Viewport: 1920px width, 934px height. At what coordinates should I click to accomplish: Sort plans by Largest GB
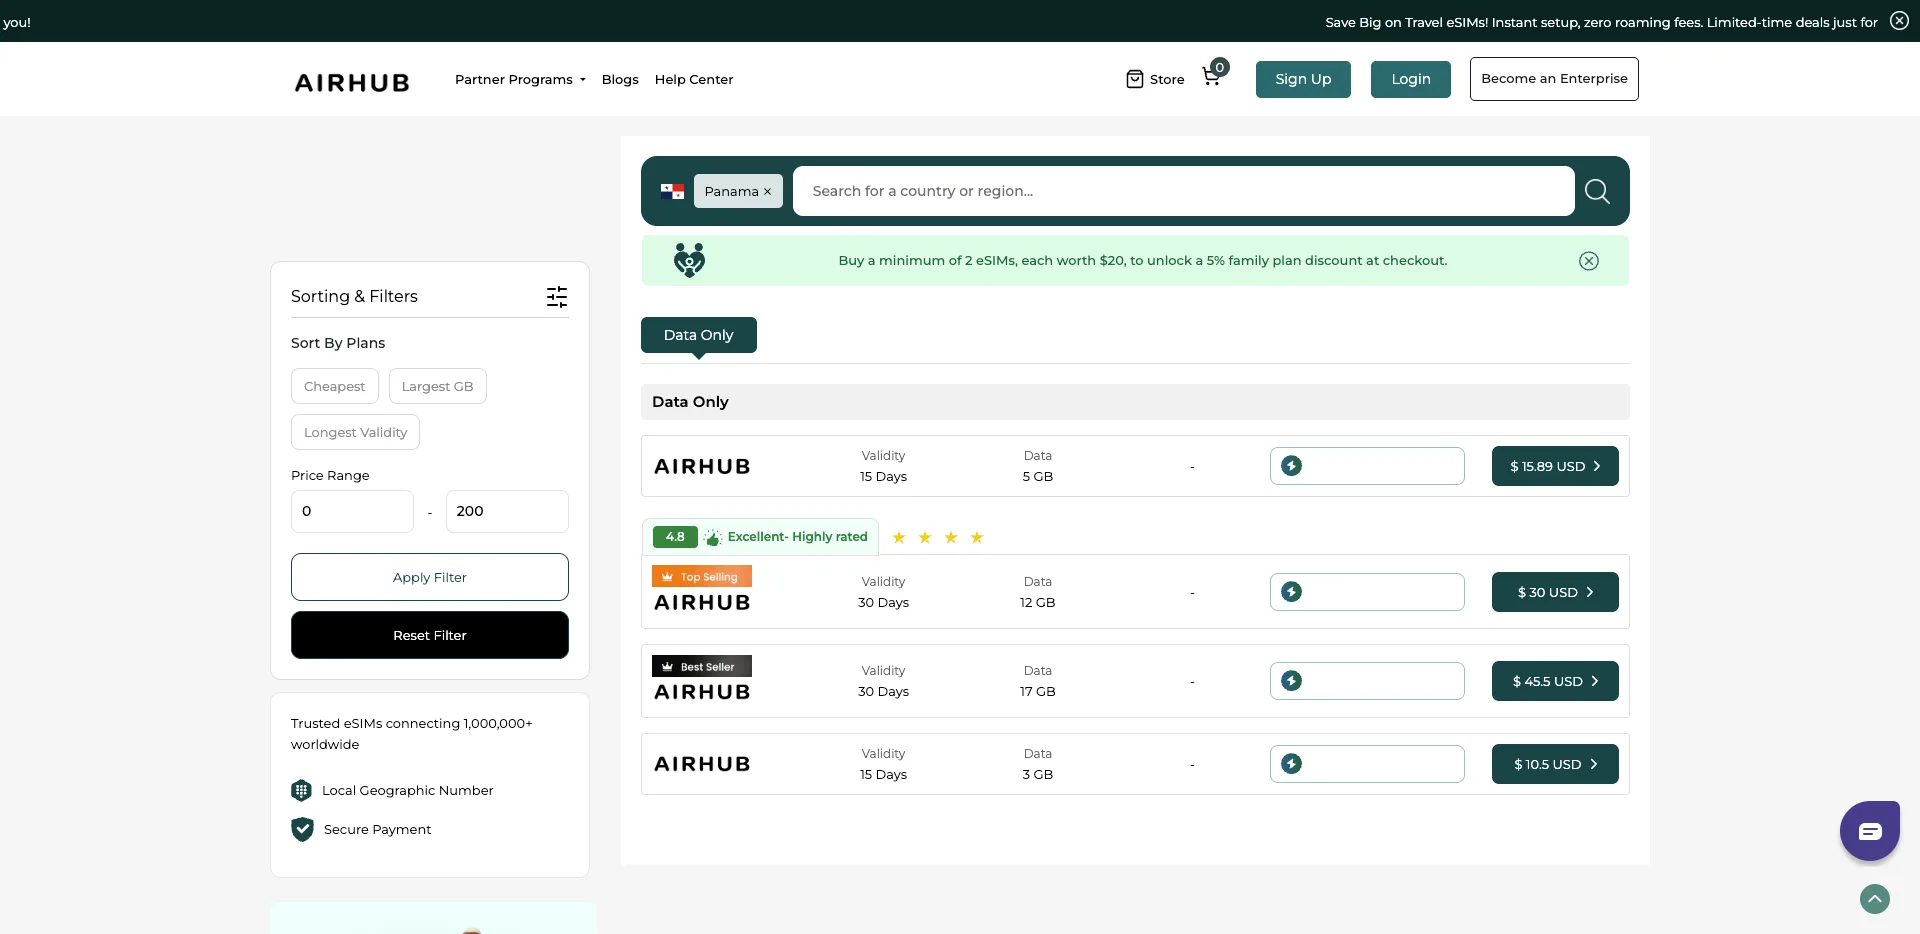(x=438, y=386)
